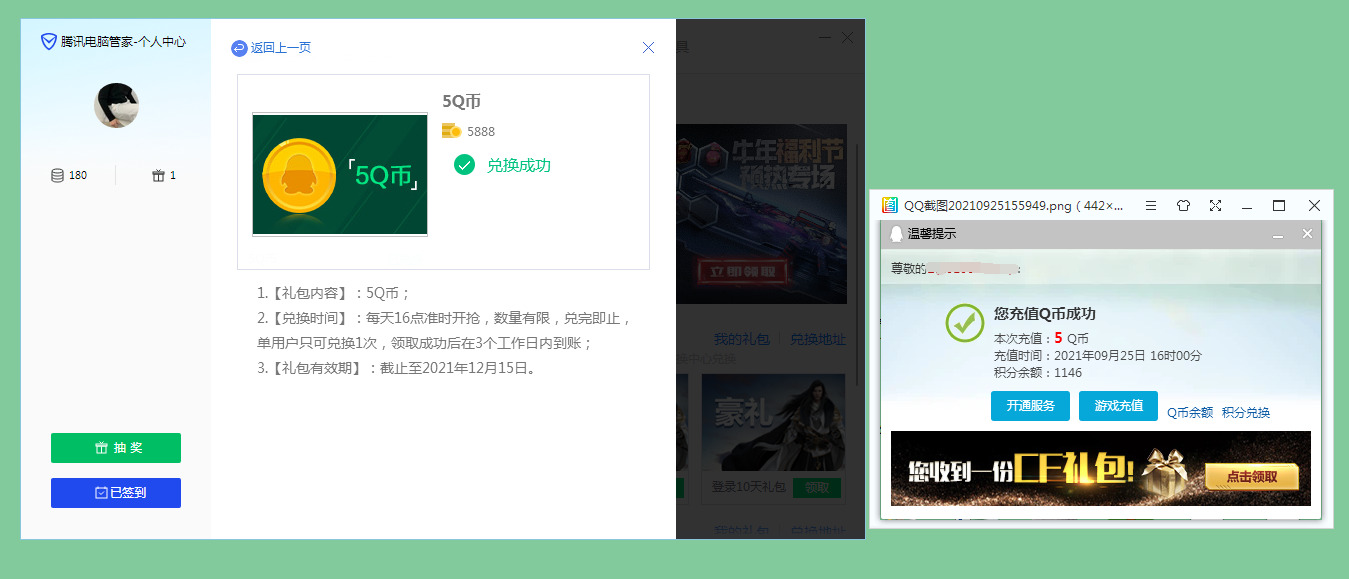This screenshot has height=579, width=1349.
Task: Open the gift box count icon
Action: pyautogui.click(x=158, y=175)
